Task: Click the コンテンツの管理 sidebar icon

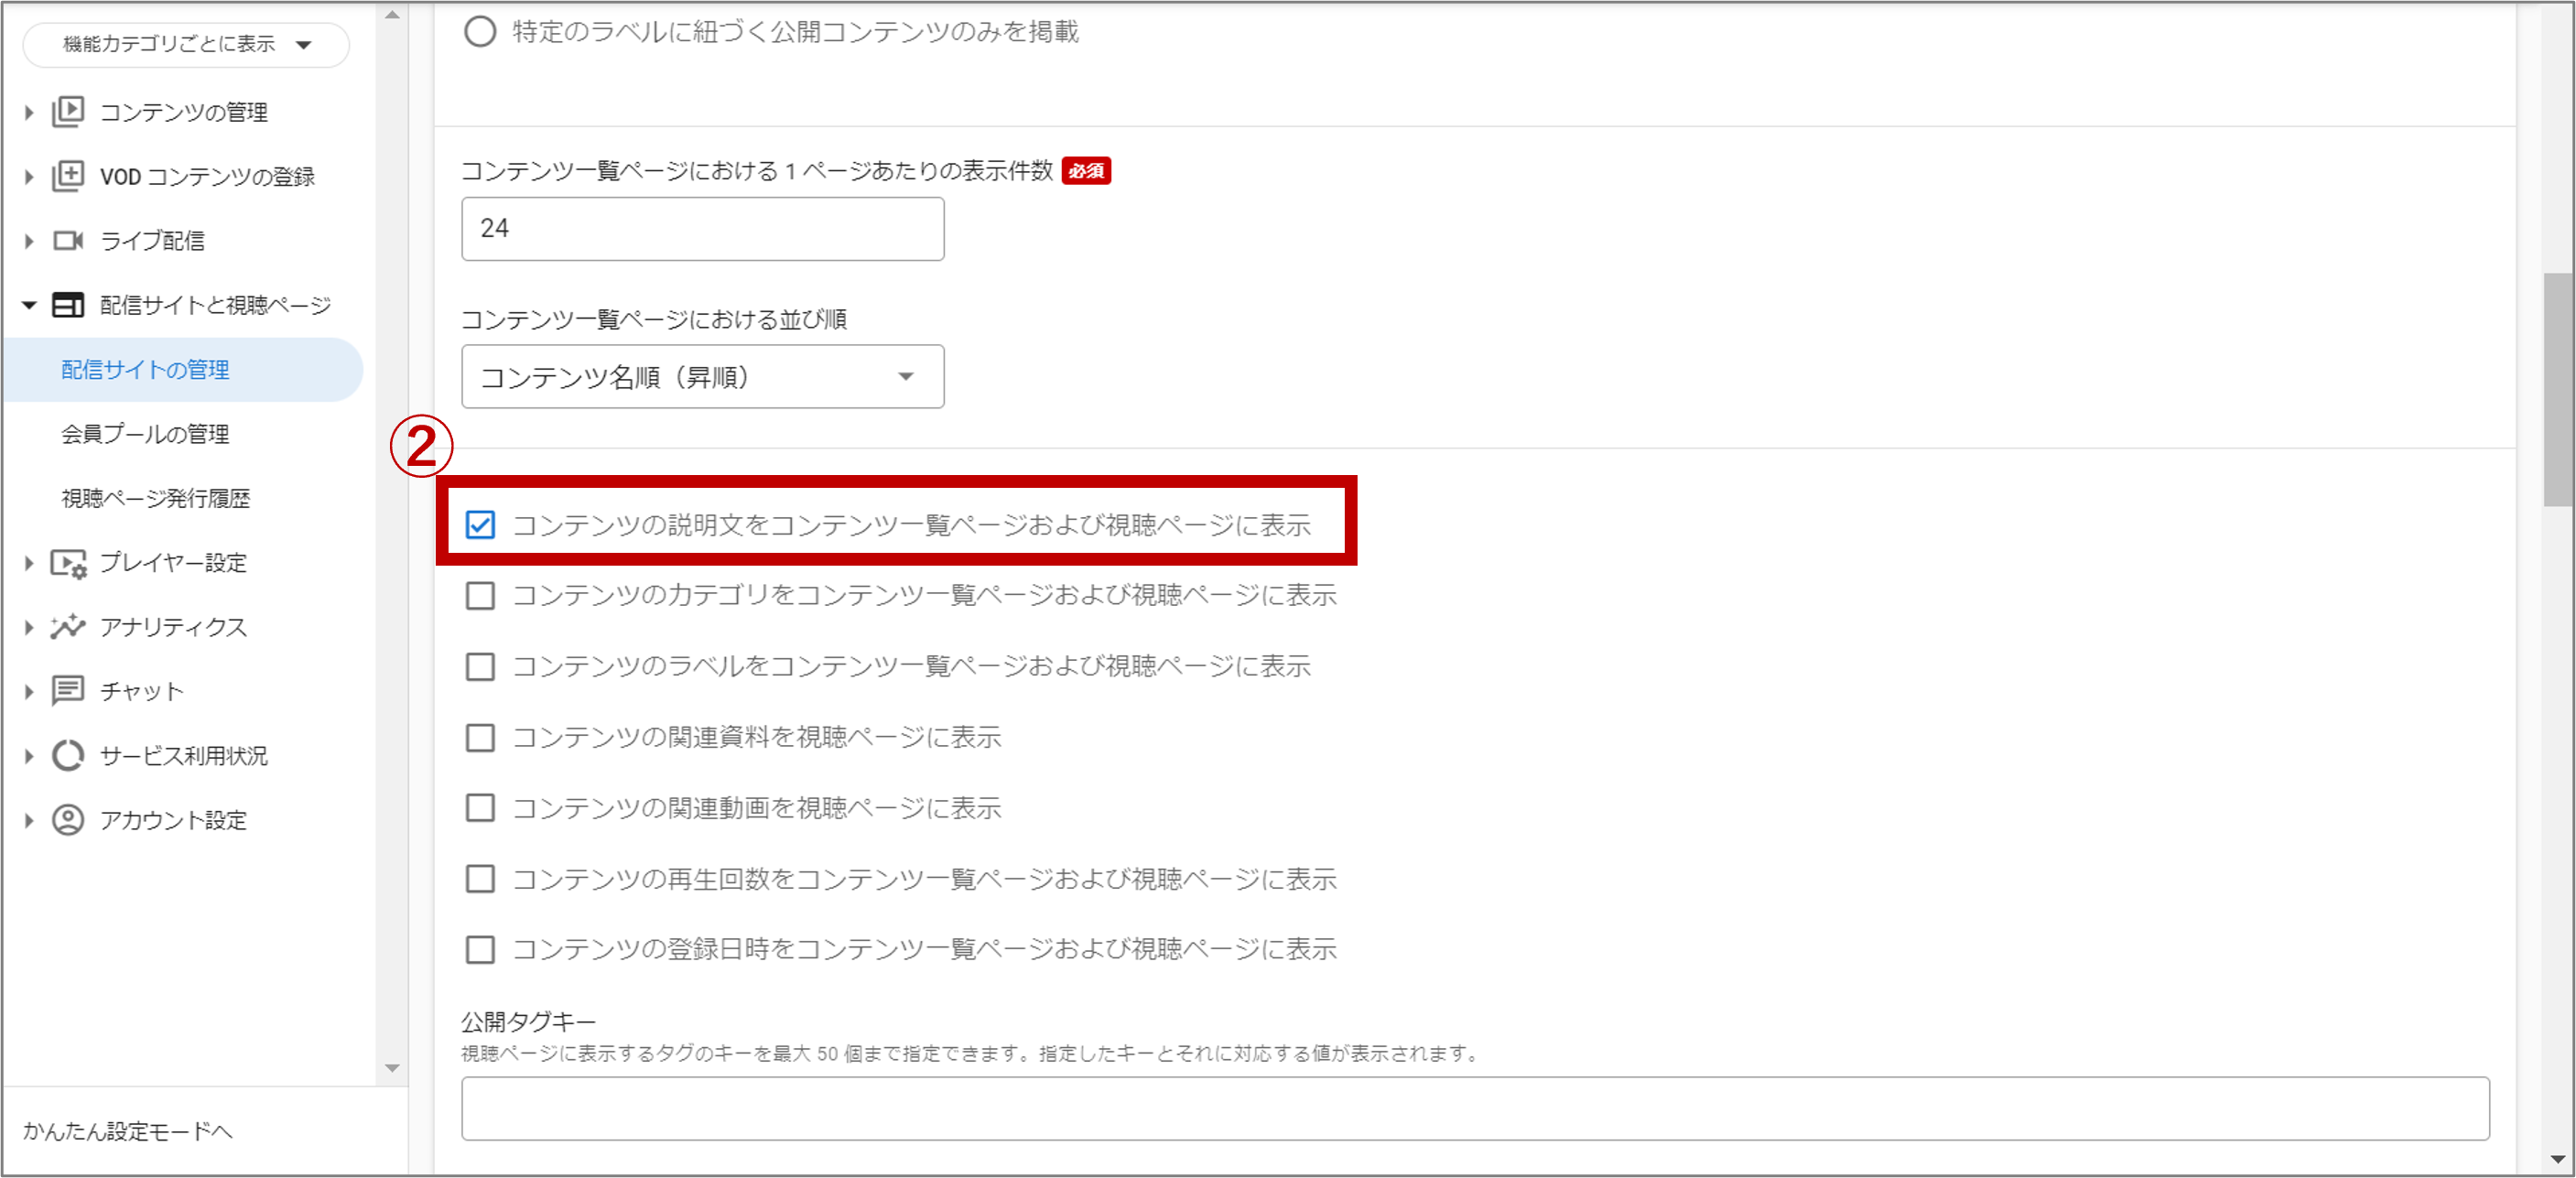Action: 68,111
